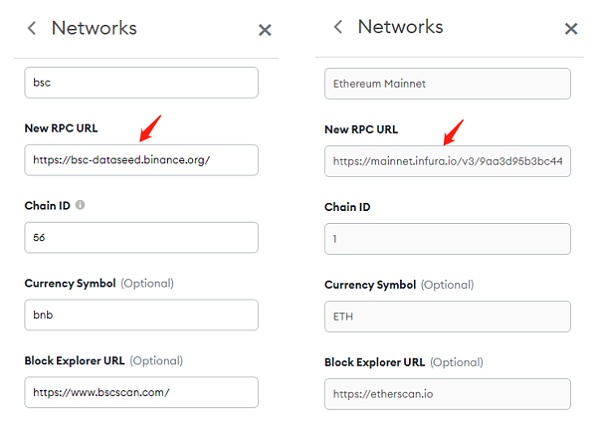Viewport: 600px width, 438px height.
Task: Click the Networks heading in the left panel
Action: (94, 28)
